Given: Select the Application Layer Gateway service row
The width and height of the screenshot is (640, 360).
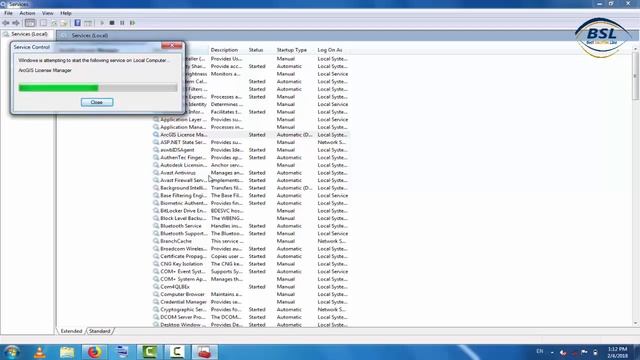Looking at the screenshot, I should click(251, 120).
